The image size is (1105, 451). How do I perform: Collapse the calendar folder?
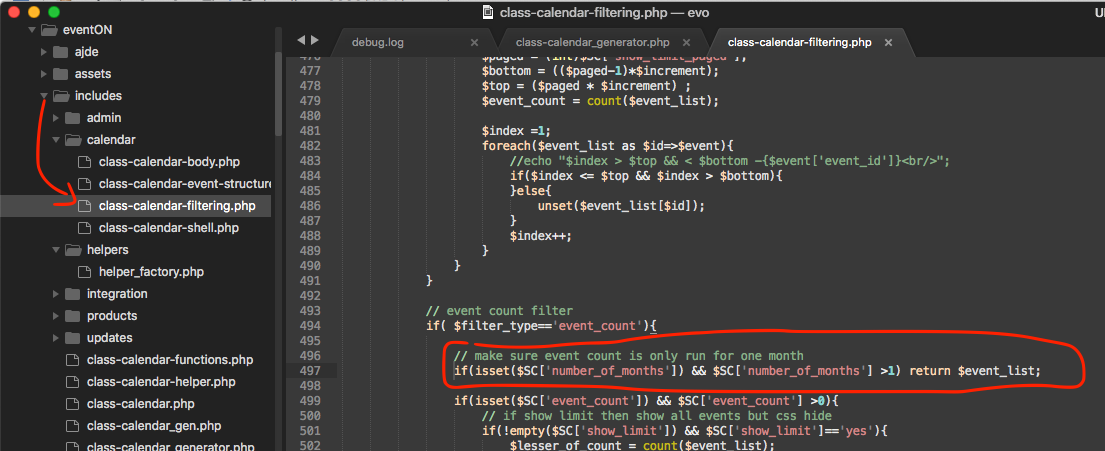click(x=56, y=140)
